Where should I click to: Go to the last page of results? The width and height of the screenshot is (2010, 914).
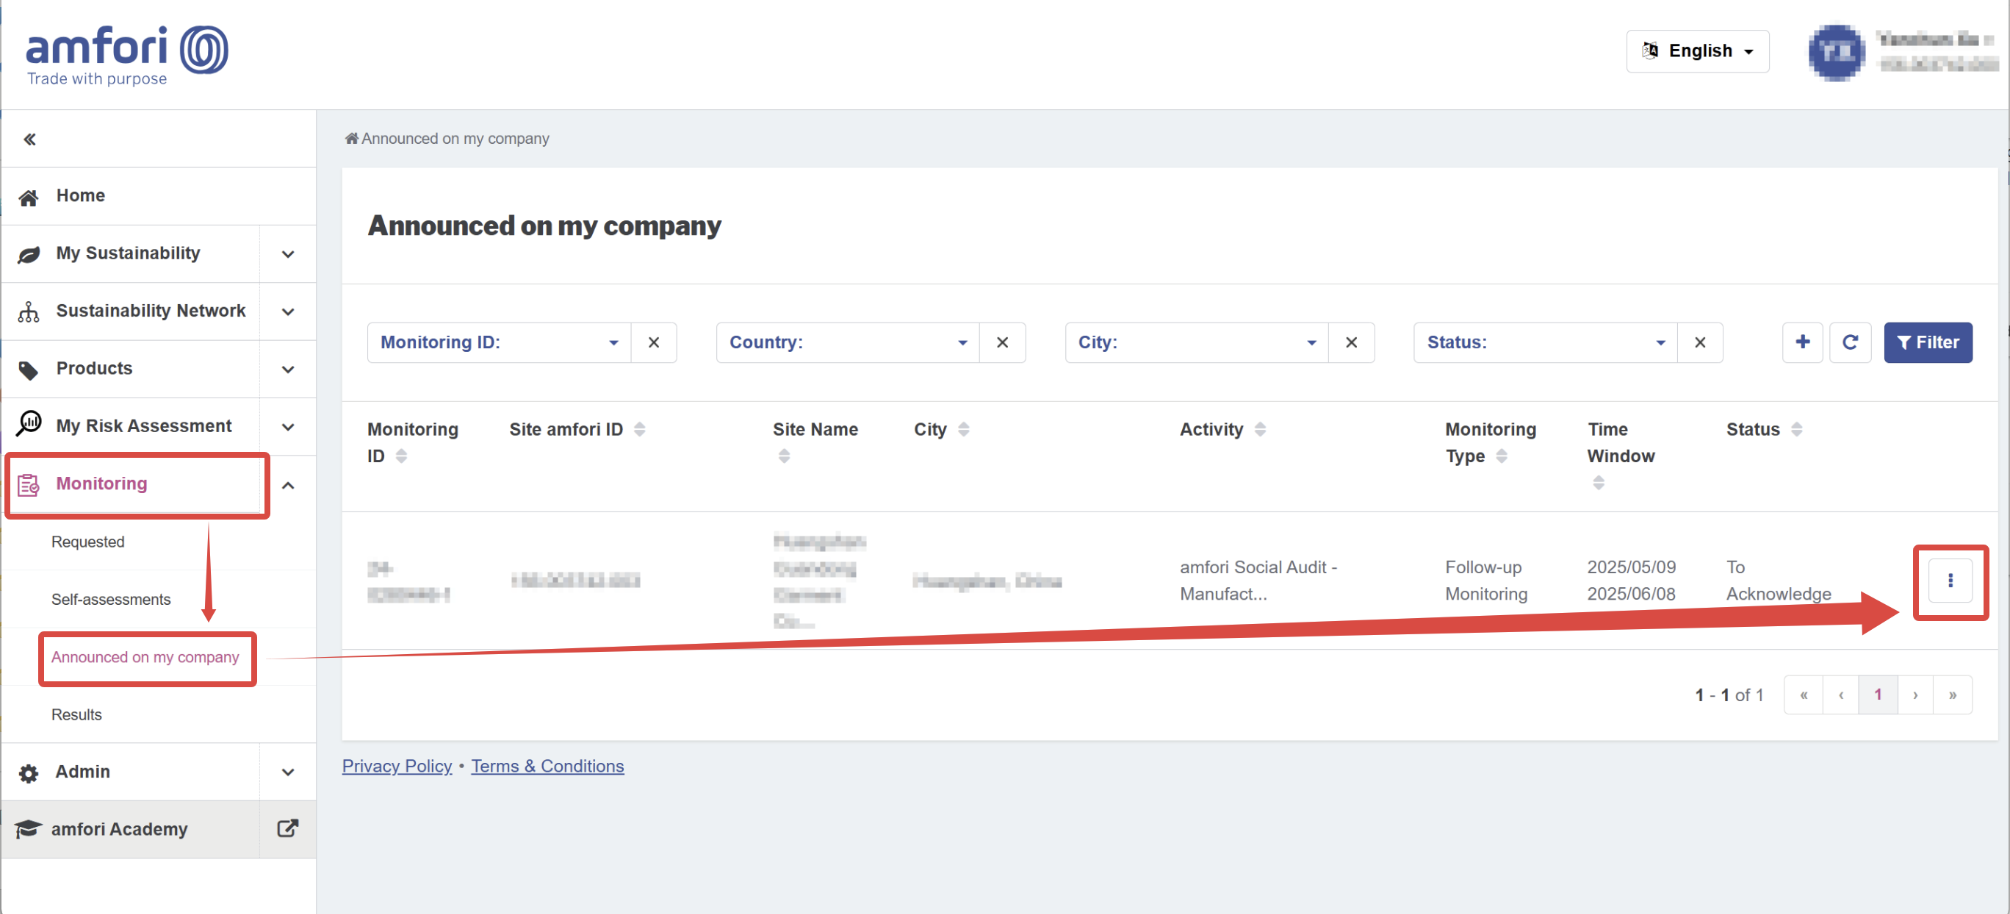click(x=1952, y=695)
